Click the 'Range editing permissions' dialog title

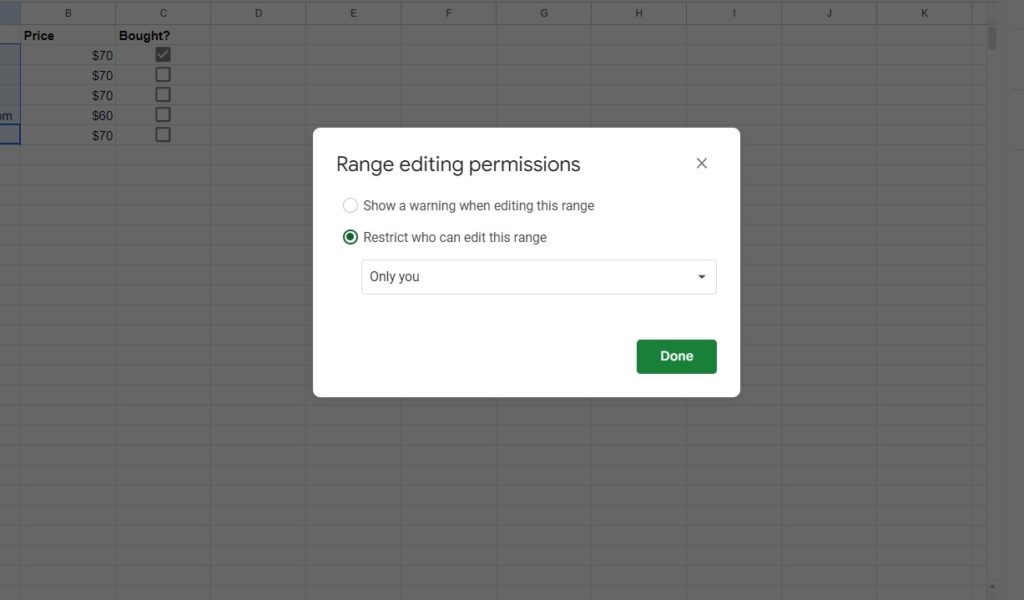point(458,164)
